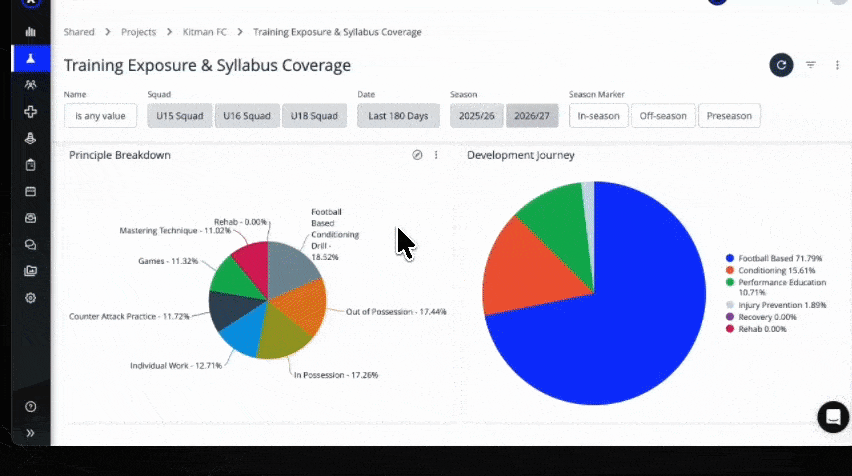852x476 pixels.
Task: Enable the In-season marker filter
Action: (598, 116)
